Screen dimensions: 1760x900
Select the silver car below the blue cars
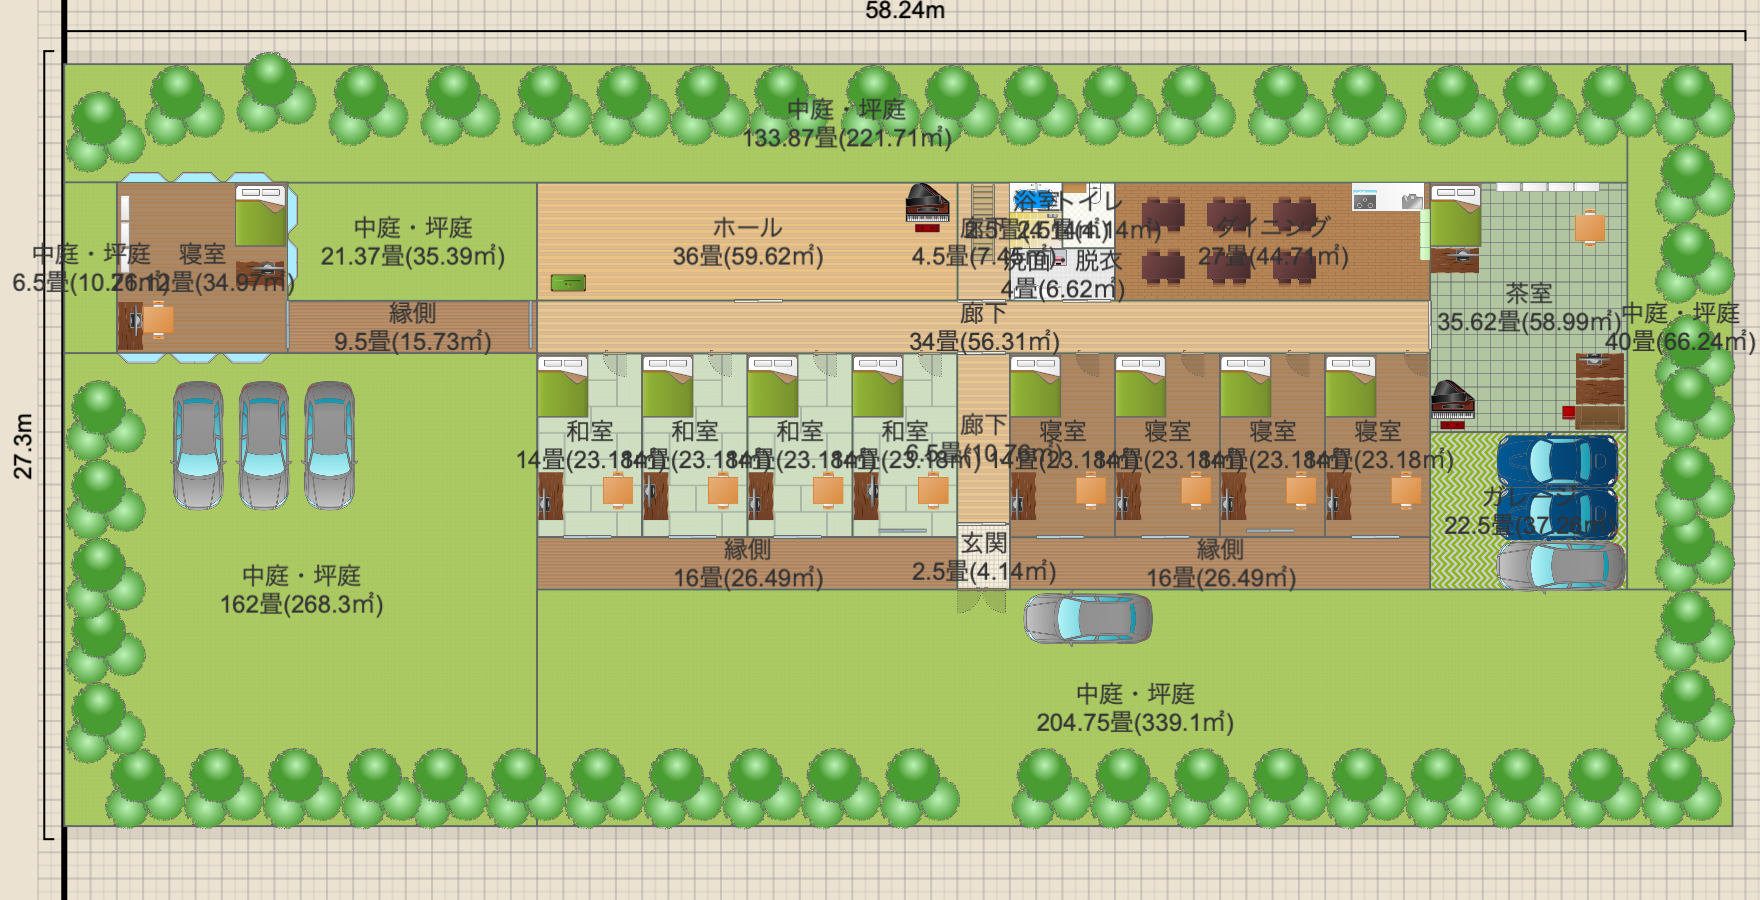[1560, 566]
